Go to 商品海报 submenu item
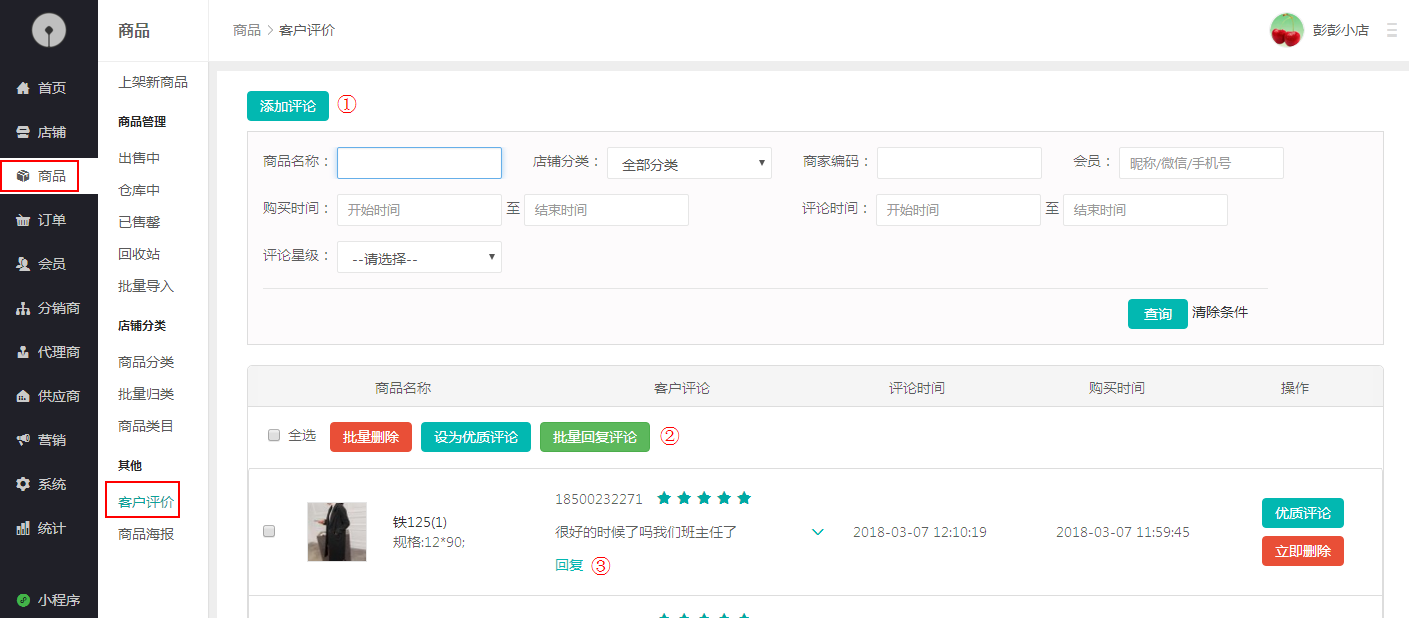 tap(146, 534)
